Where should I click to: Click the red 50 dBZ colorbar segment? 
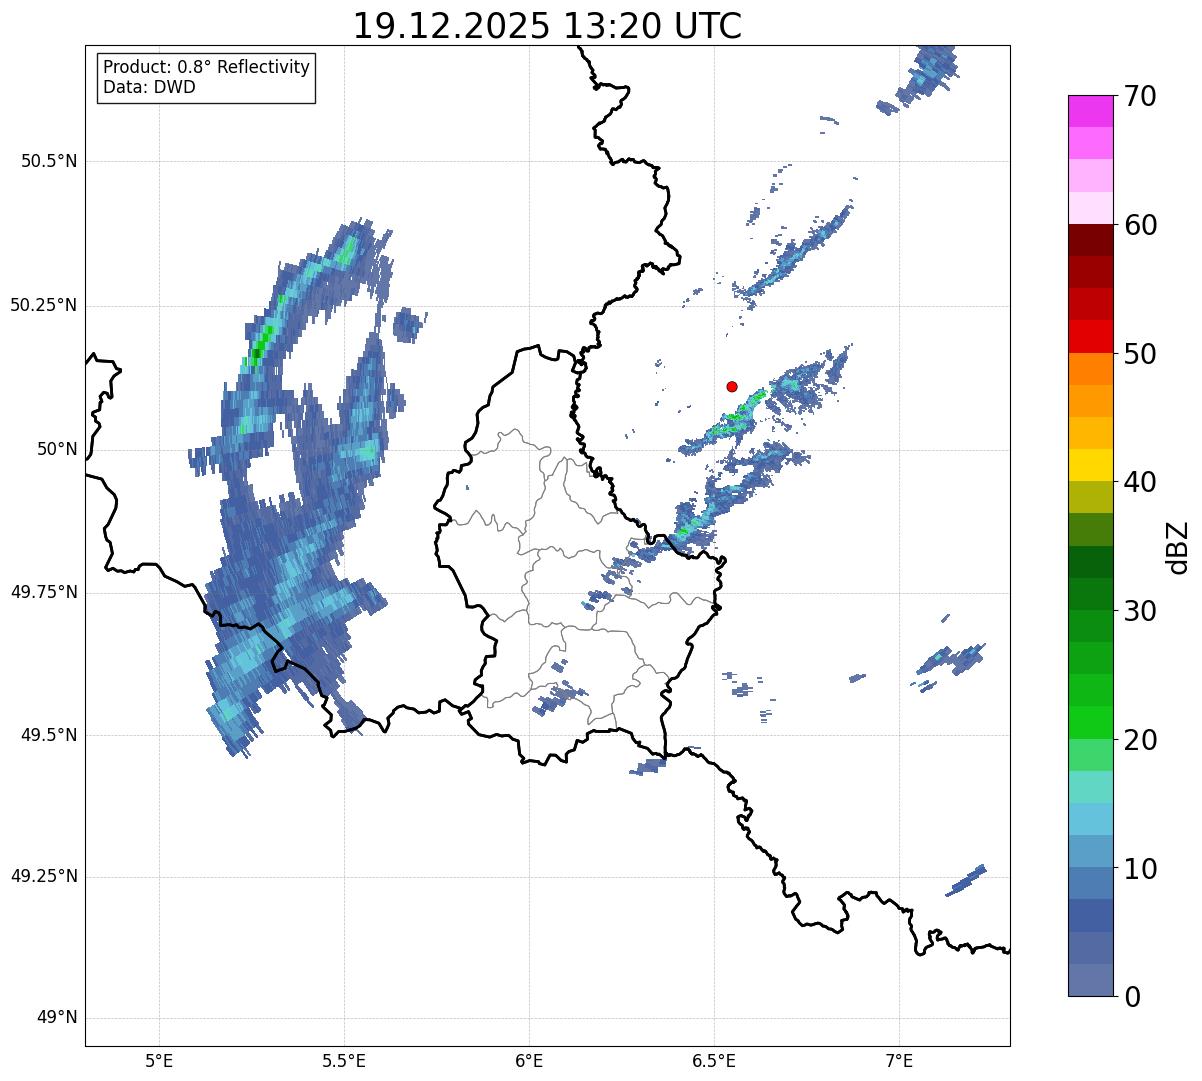1090,336
